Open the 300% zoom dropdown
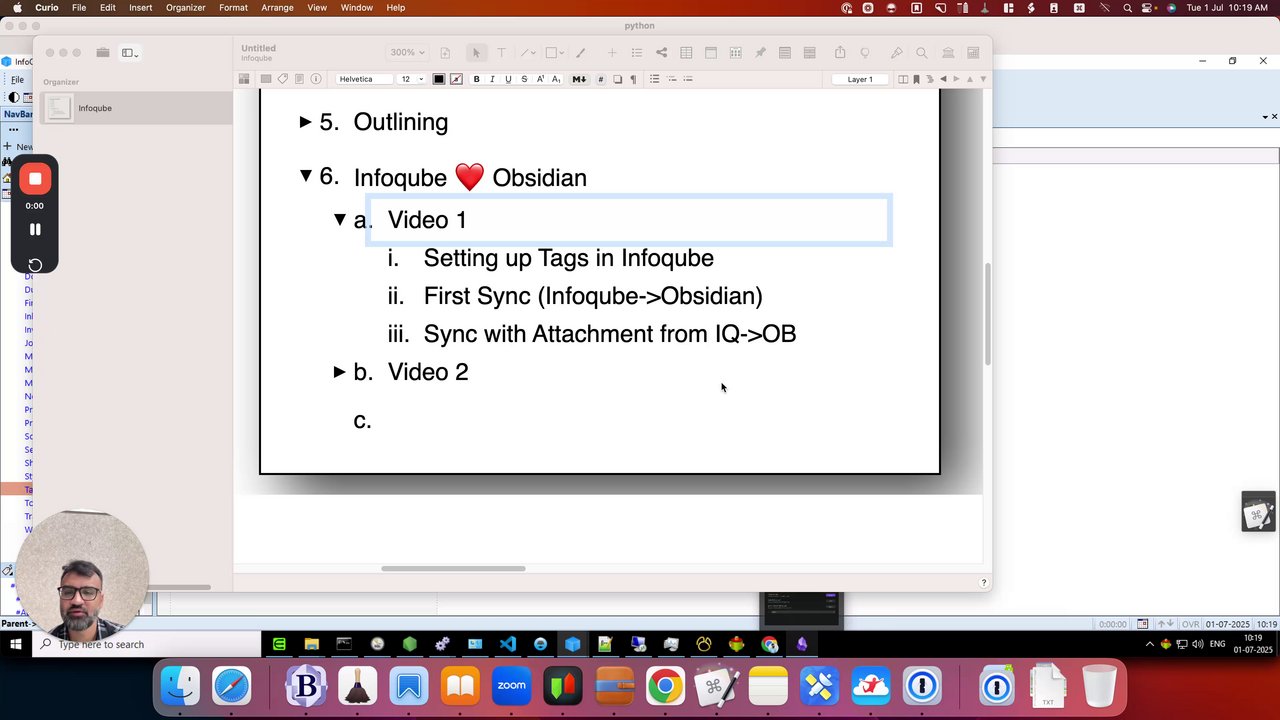 408,52
